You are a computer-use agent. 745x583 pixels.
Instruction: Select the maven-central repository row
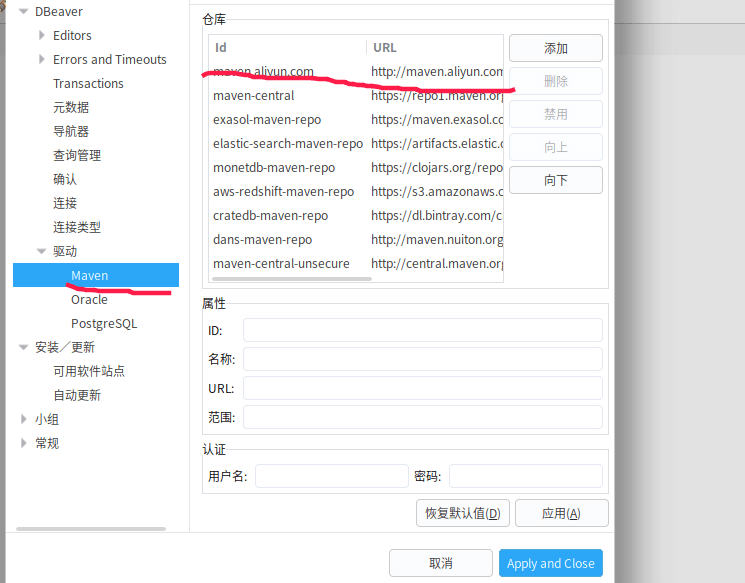point(254,96)
